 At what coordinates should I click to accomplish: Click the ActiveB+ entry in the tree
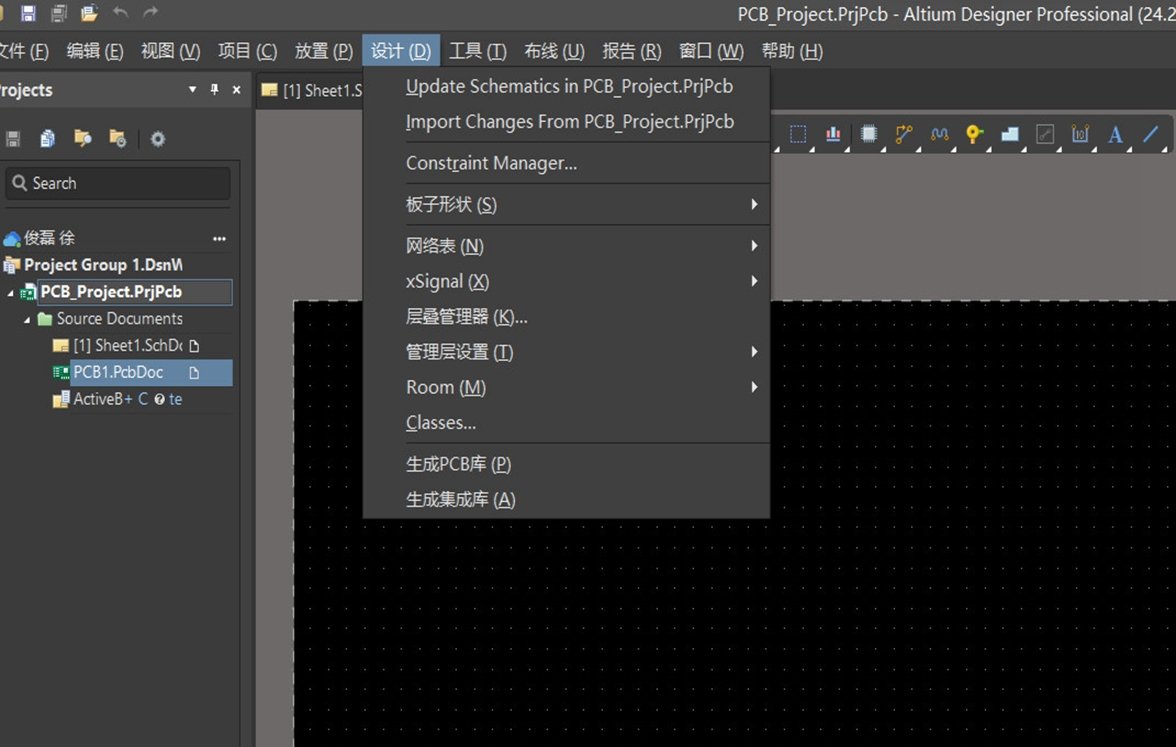tap(102, 399)
